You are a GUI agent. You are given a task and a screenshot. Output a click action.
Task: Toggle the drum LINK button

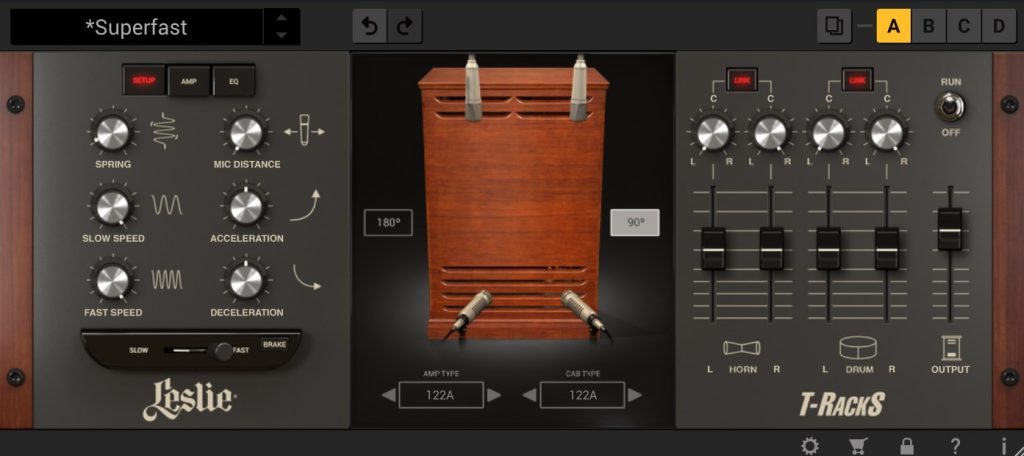pyautogui.click(x=857, y=79)
